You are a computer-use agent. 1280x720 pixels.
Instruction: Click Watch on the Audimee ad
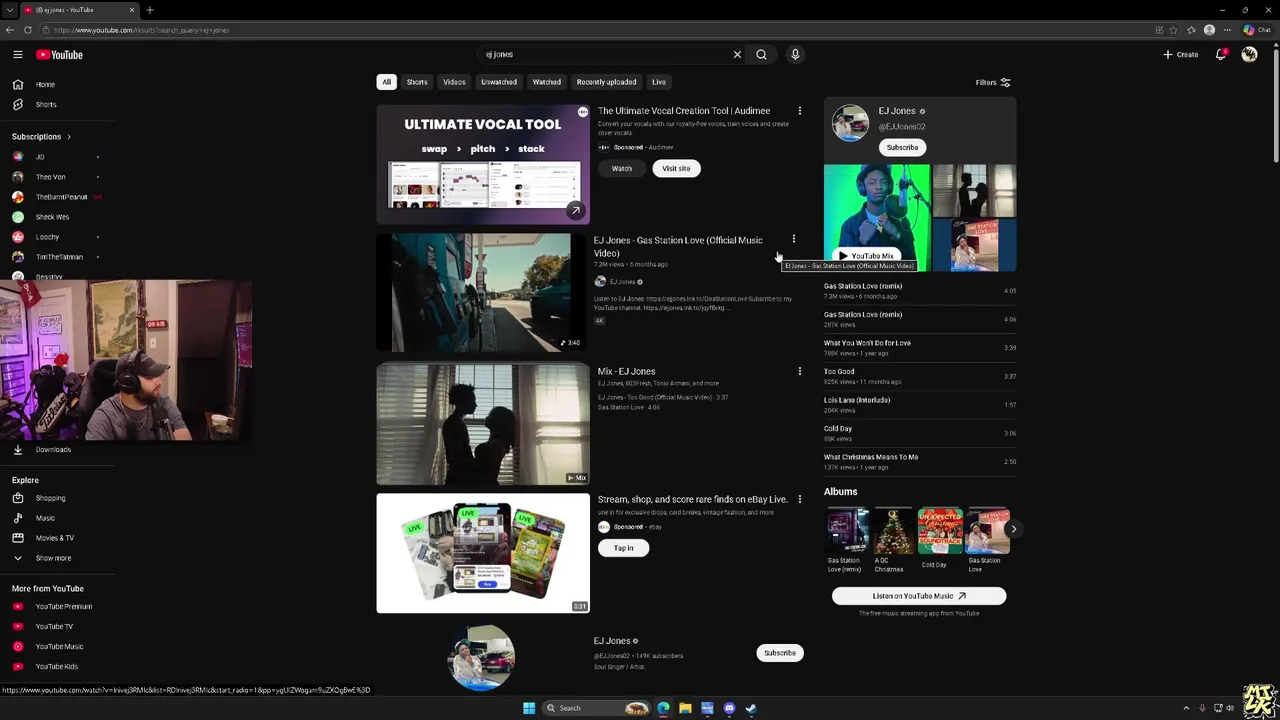(x=622, y=169)
